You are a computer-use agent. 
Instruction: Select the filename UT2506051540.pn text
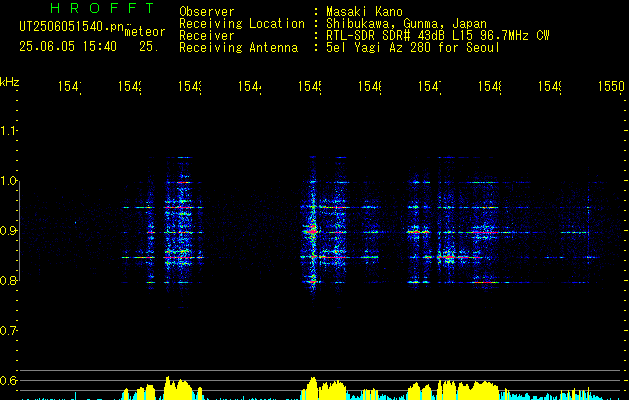tap(72, 27)
